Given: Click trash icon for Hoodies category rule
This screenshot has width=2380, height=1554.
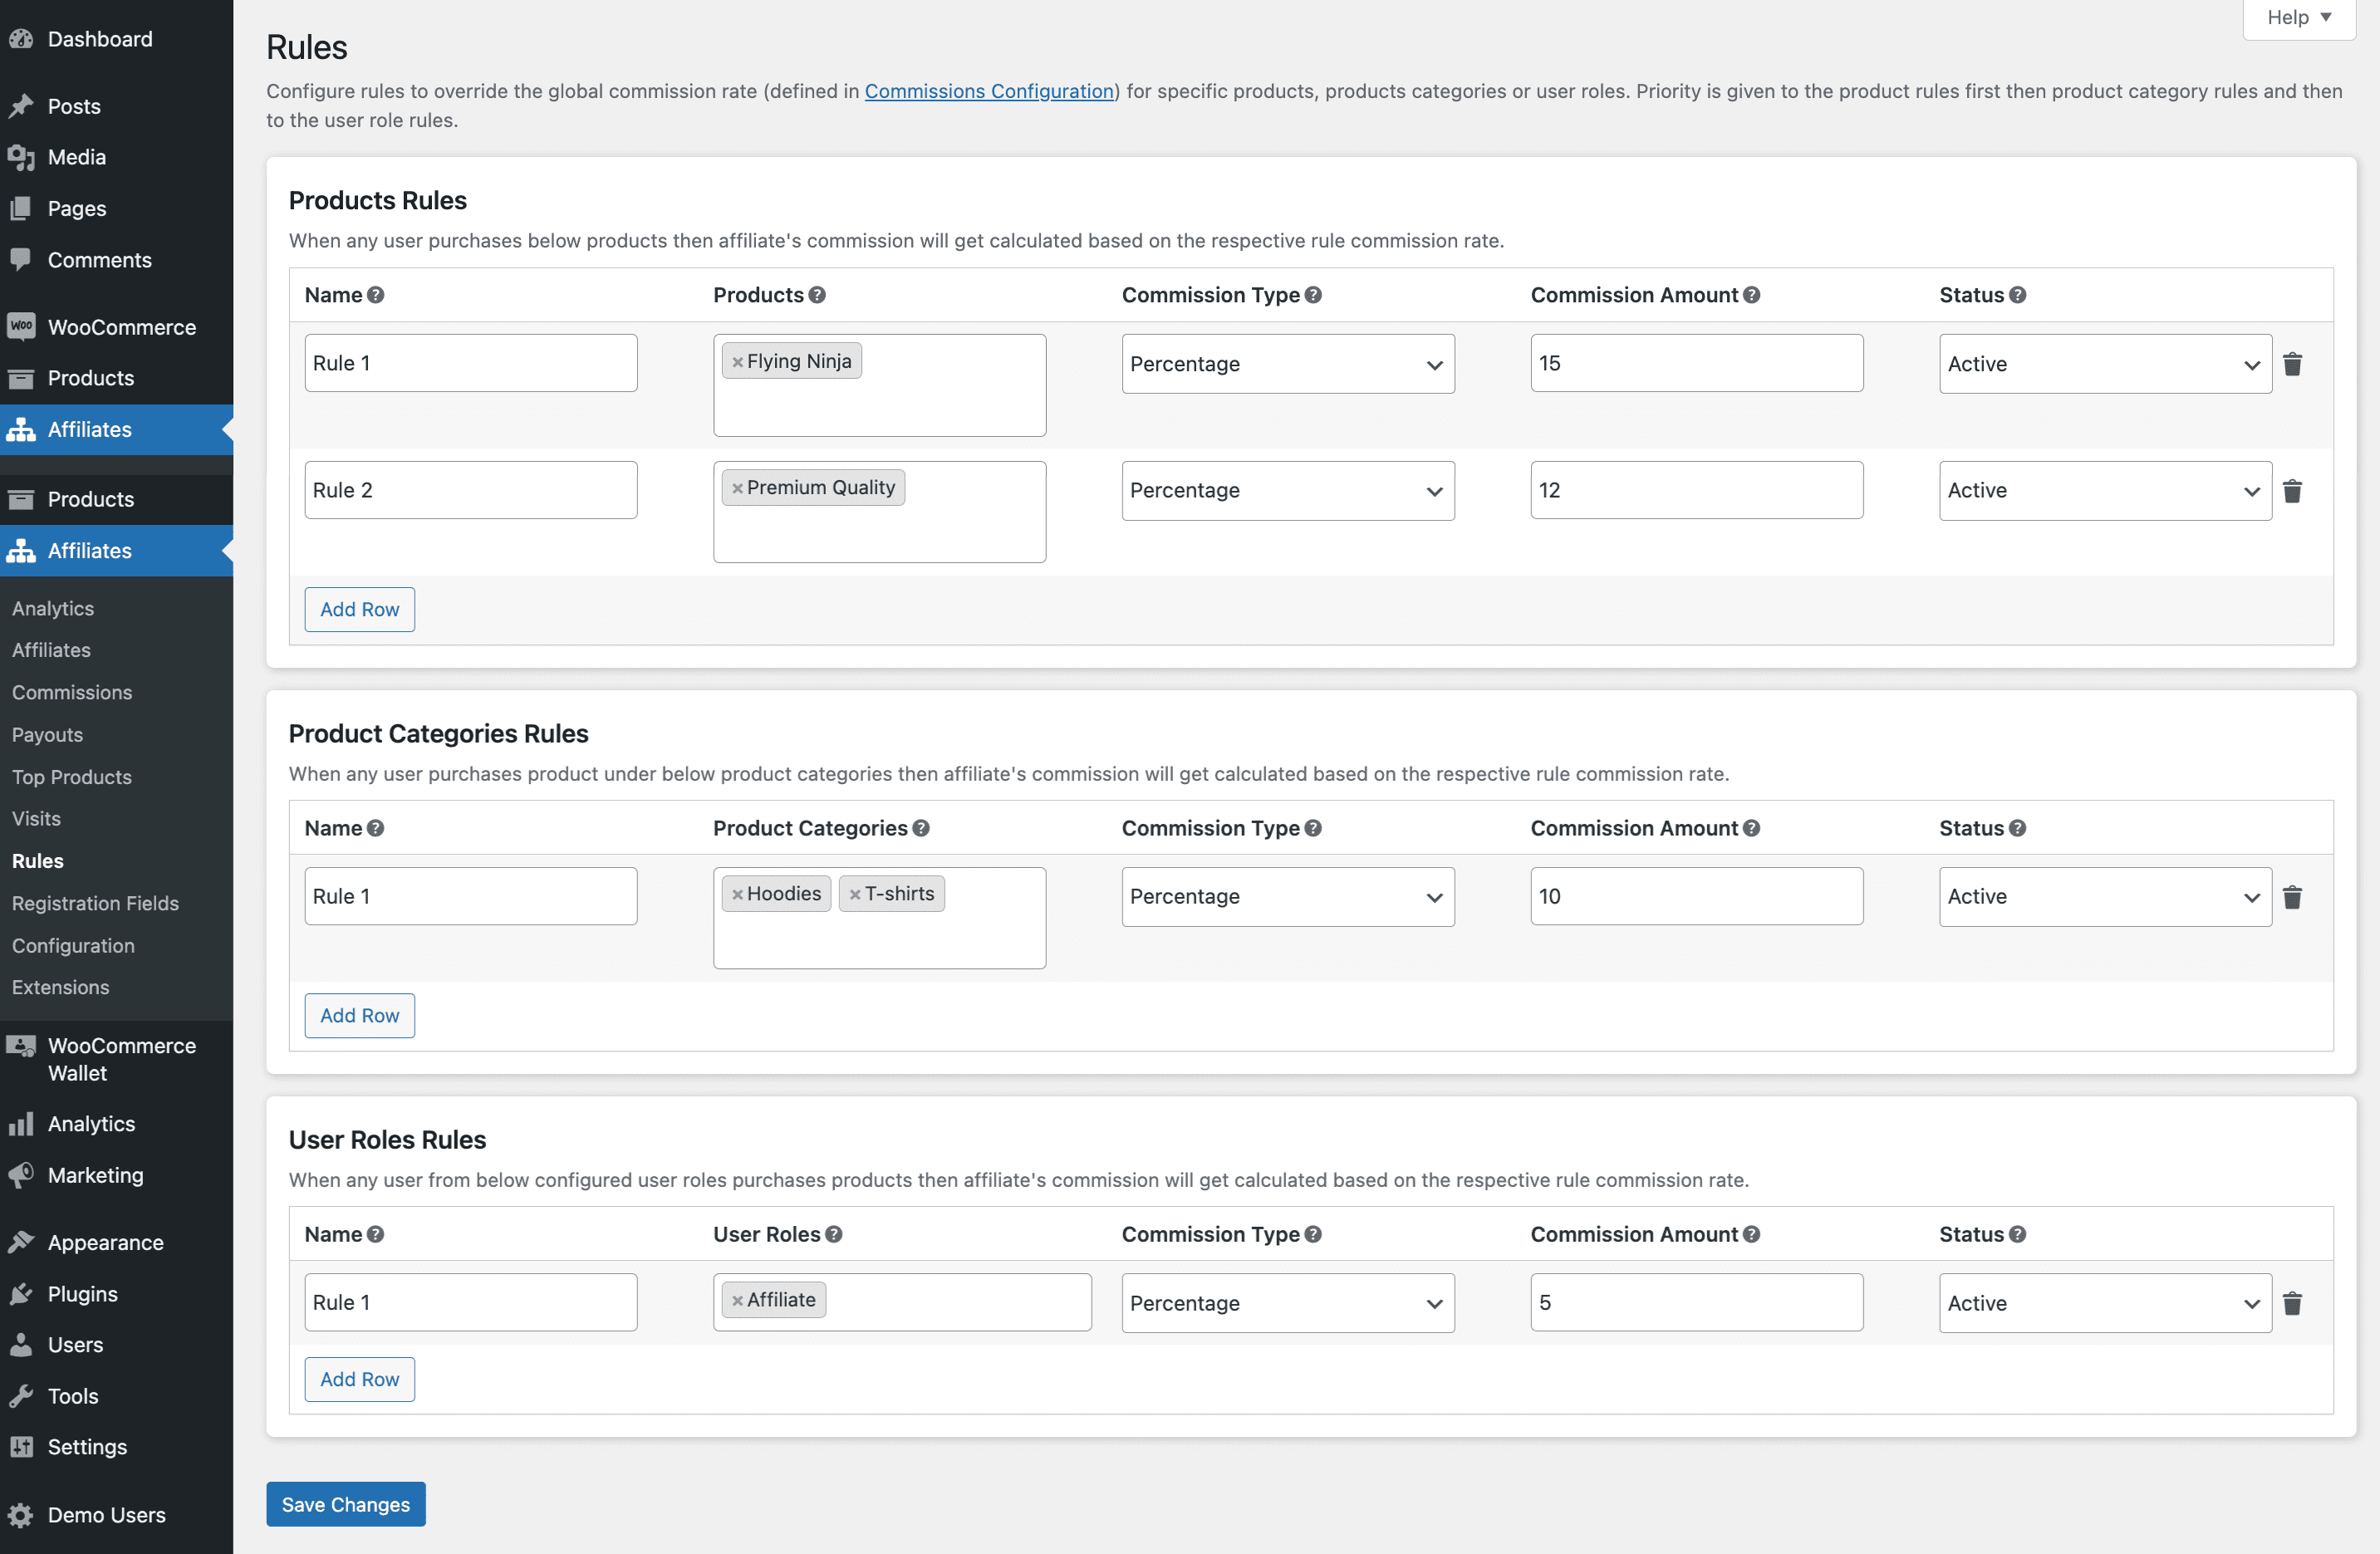Looking at the screenshot, I should point(2292,897).
